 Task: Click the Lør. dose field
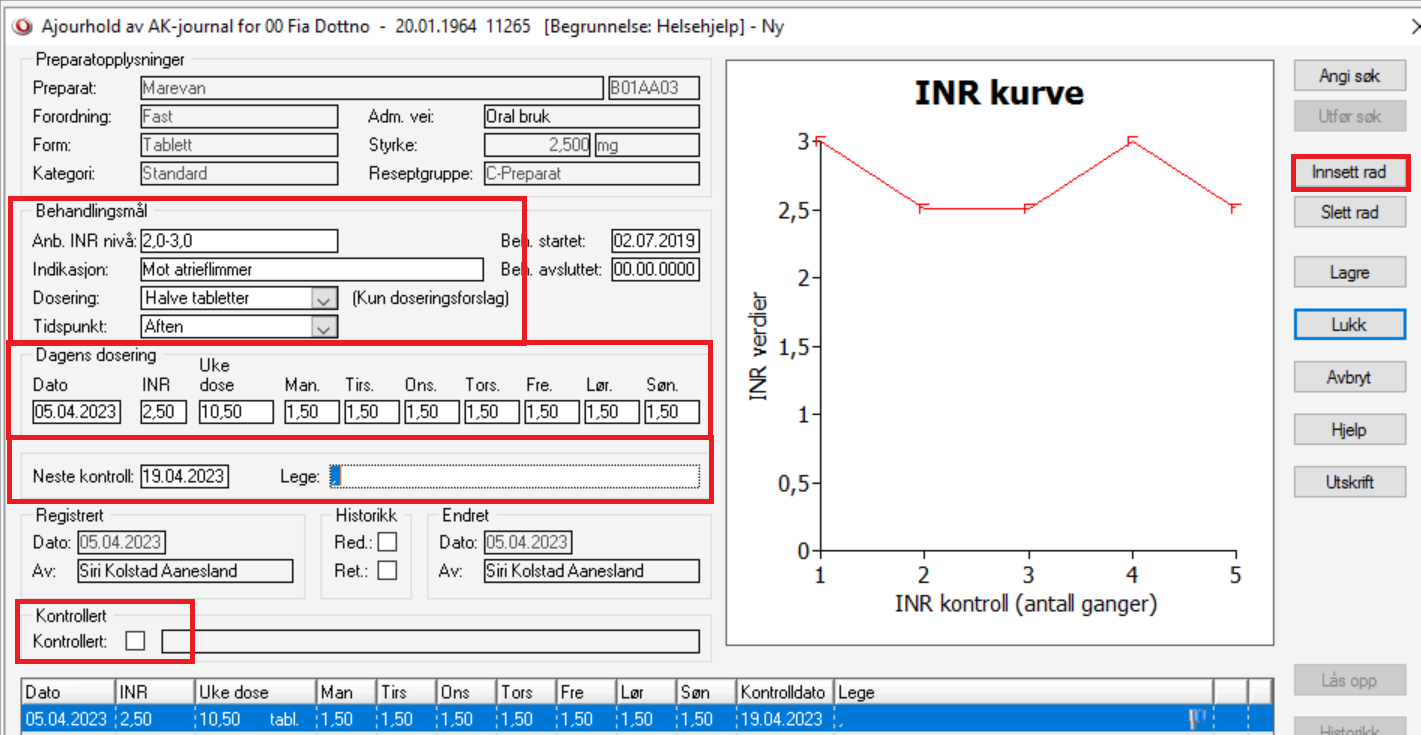(x=611, y=412)
